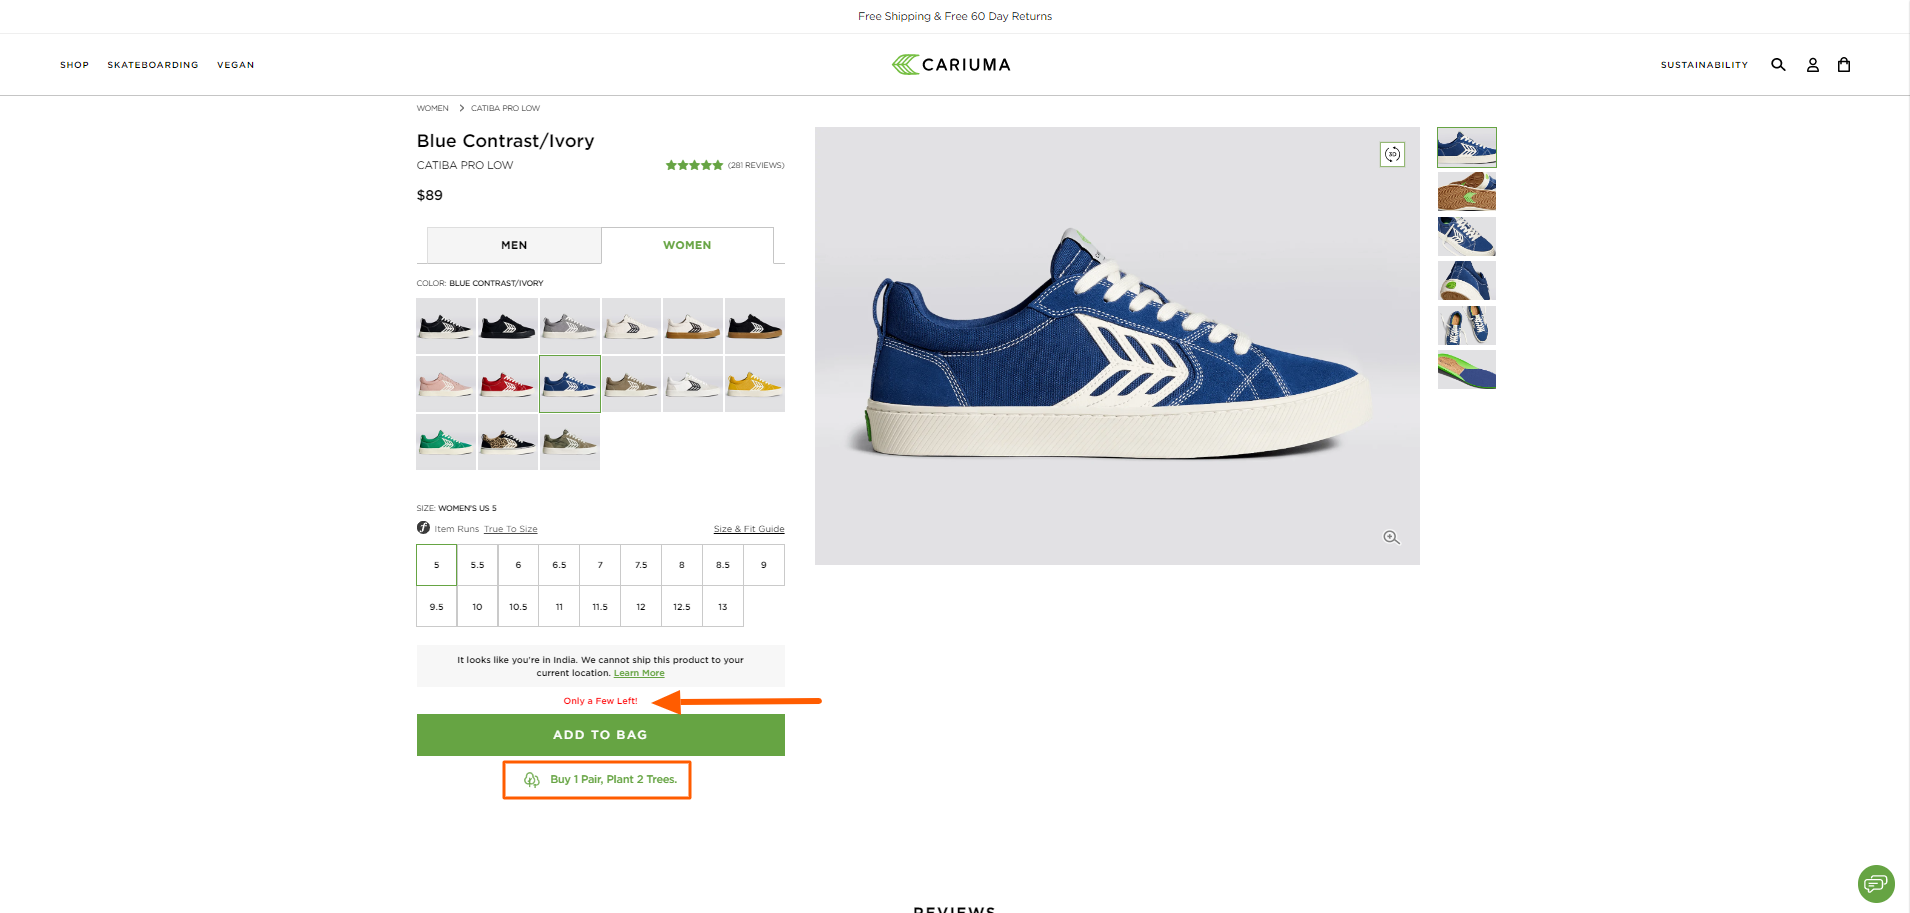Pick women's size 12
Viewport: 1910px width, 913px height.
coord(641,607)
